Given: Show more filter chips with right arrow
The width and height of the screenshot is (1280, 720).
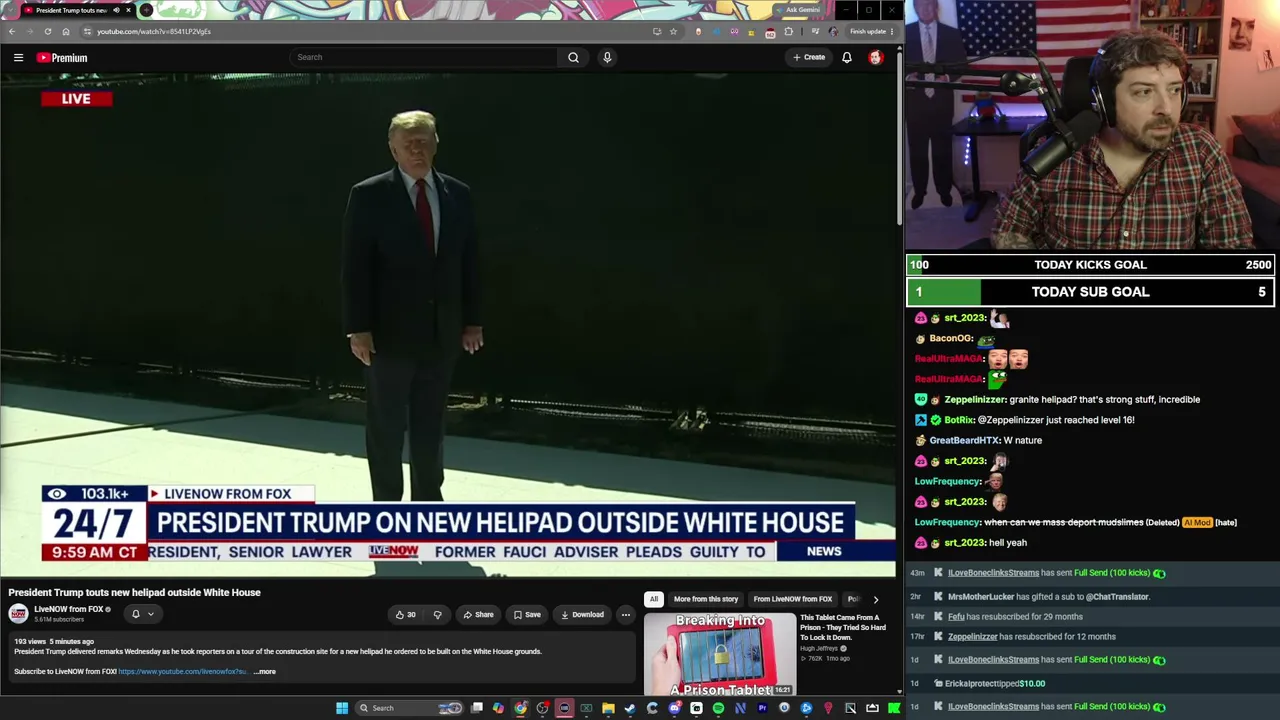Looking at the screenshot, I should pyautogui.click(x=876, y=599).
